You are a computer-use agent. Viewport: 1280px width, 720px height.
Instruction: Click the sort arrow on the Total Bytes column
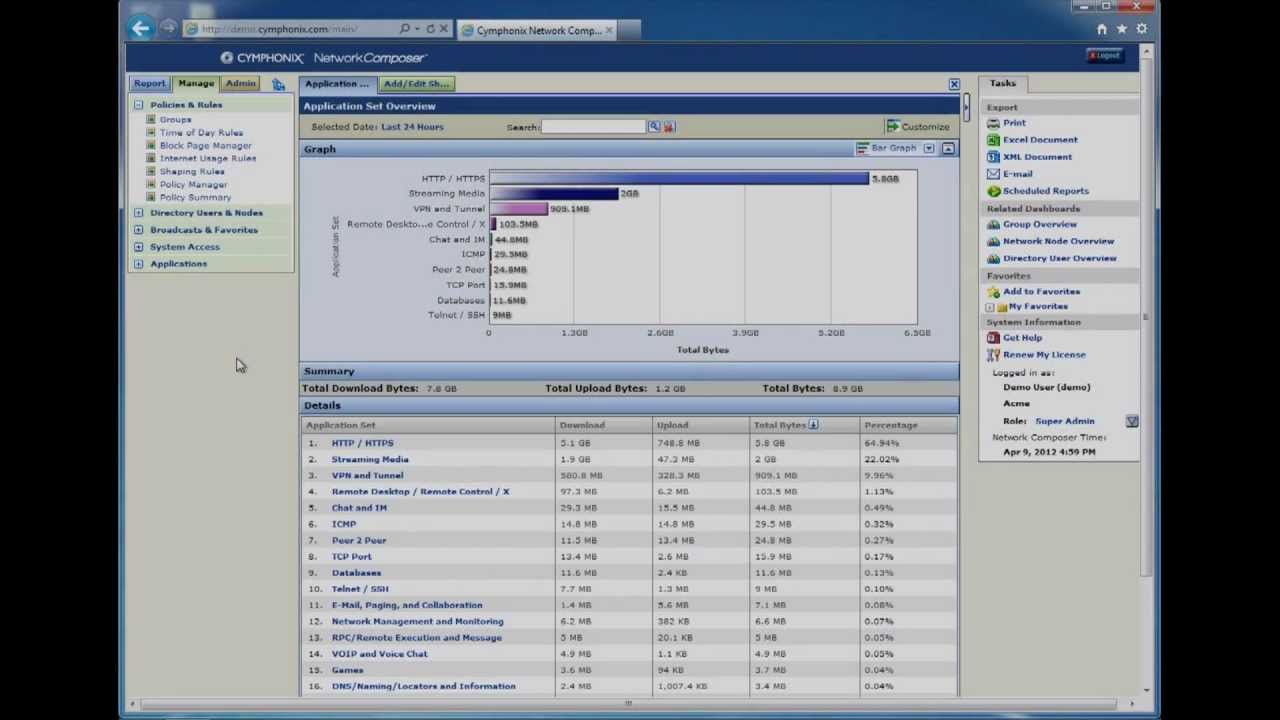click(x=813, y=425)
